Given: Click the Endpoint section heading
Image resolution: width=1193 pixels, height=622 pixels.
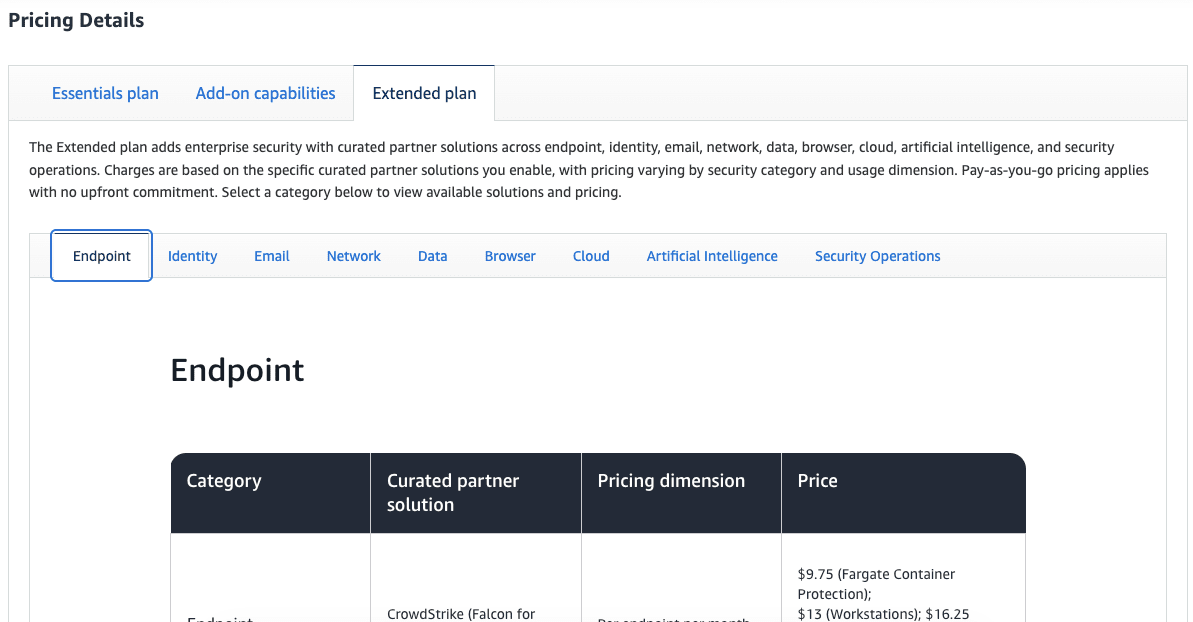Looking at the screenshot, I should coord(237,370).
